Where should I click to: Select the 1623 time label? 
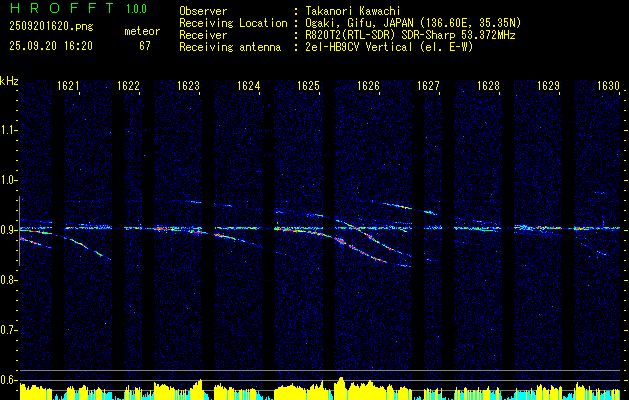click(x=188, y=86)
